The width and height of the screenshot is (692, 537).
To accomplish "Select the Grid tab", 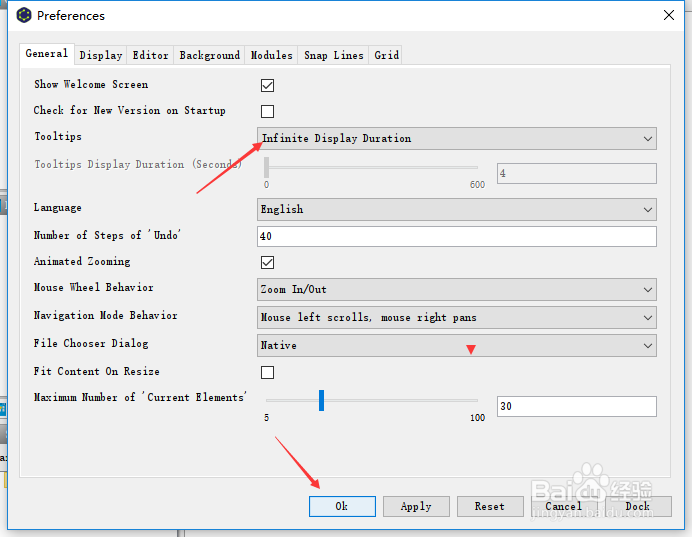I will 387,55.
